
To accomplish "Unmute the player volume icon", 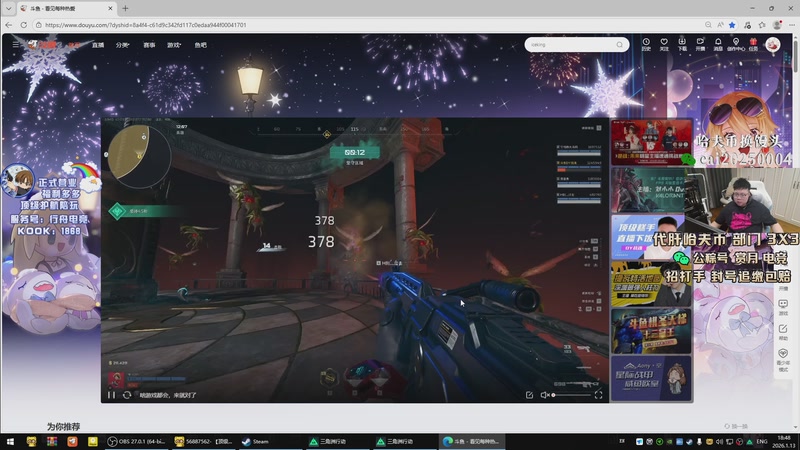I will [544, 395].
